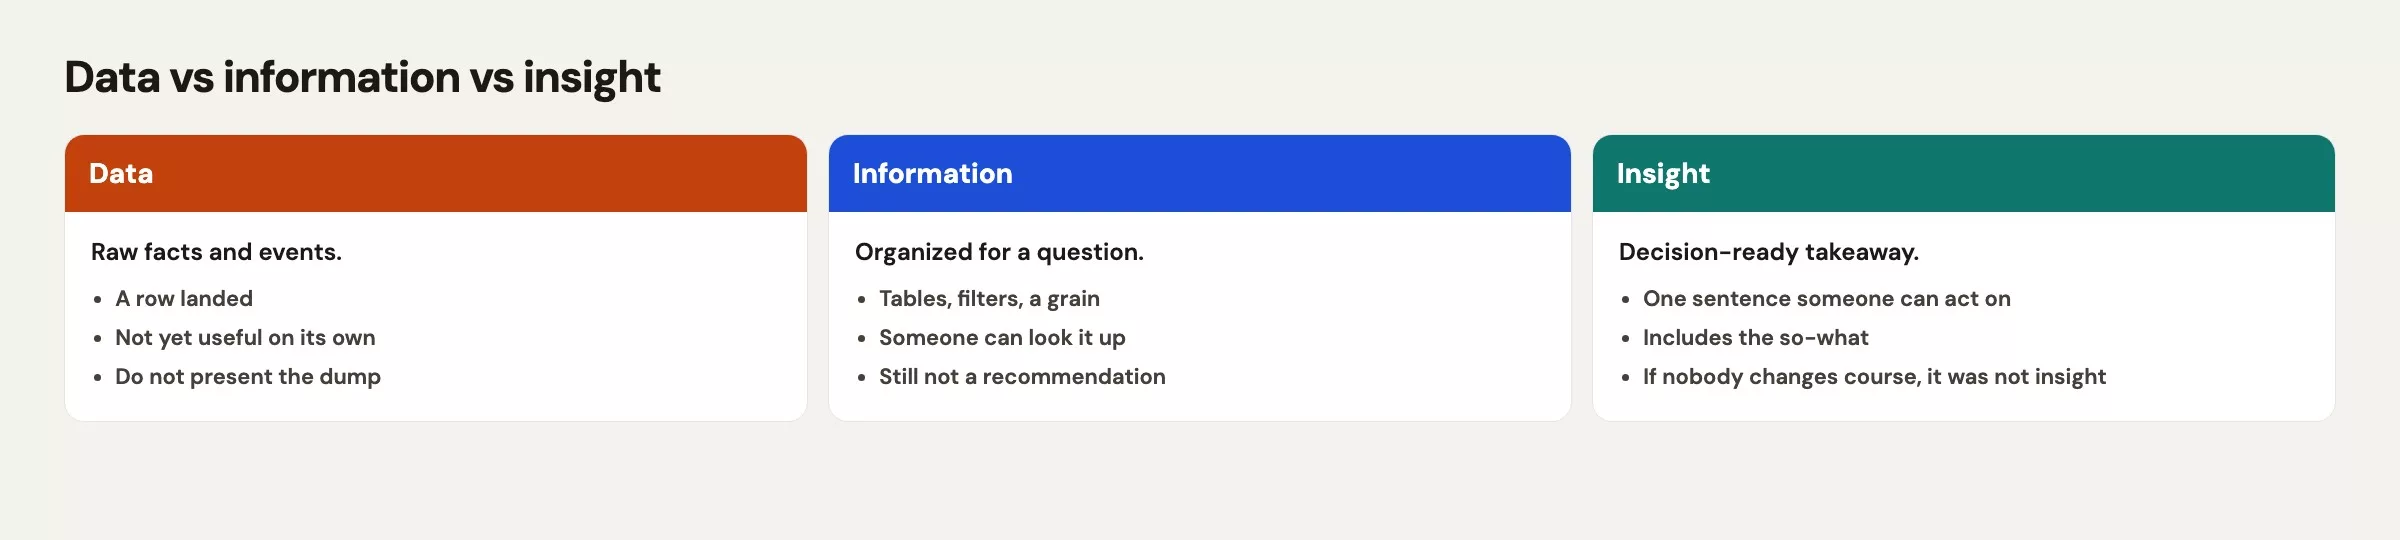Select the 'Tables, filters, a grain' bullet
The width and height of the screenshot is (2400, 540).
[x=989, y=298]
